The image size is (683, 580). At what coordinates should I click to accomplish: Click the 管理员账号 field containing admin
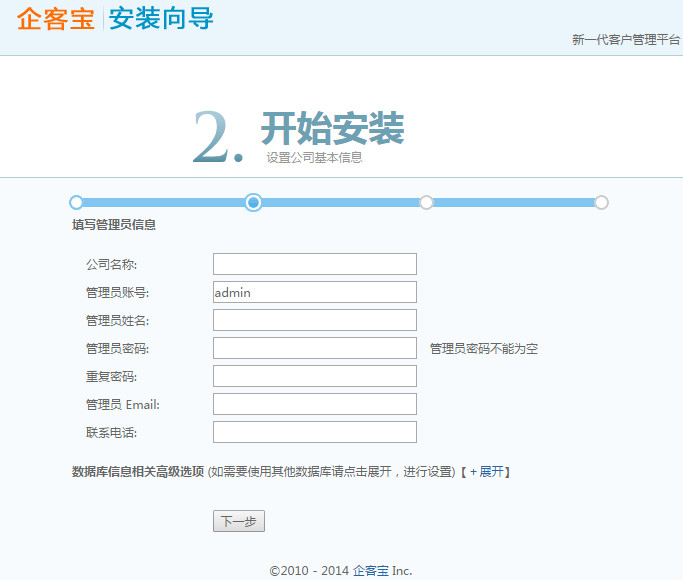pyautogui.click(x=315, y=292)
